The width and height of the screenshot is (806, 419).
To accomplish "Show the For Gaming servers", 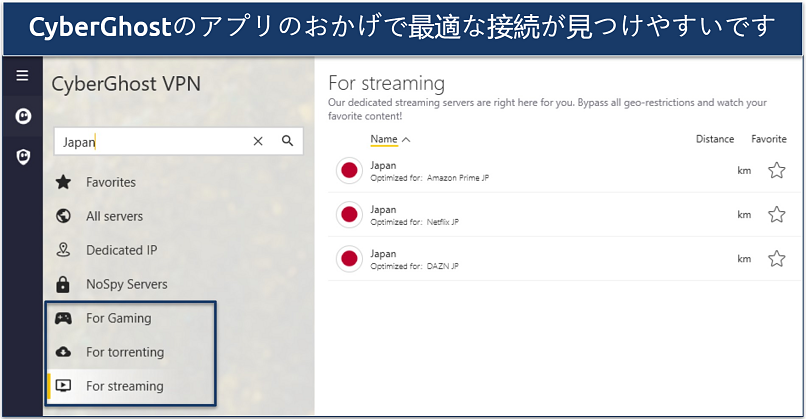I will click(118, 318).
